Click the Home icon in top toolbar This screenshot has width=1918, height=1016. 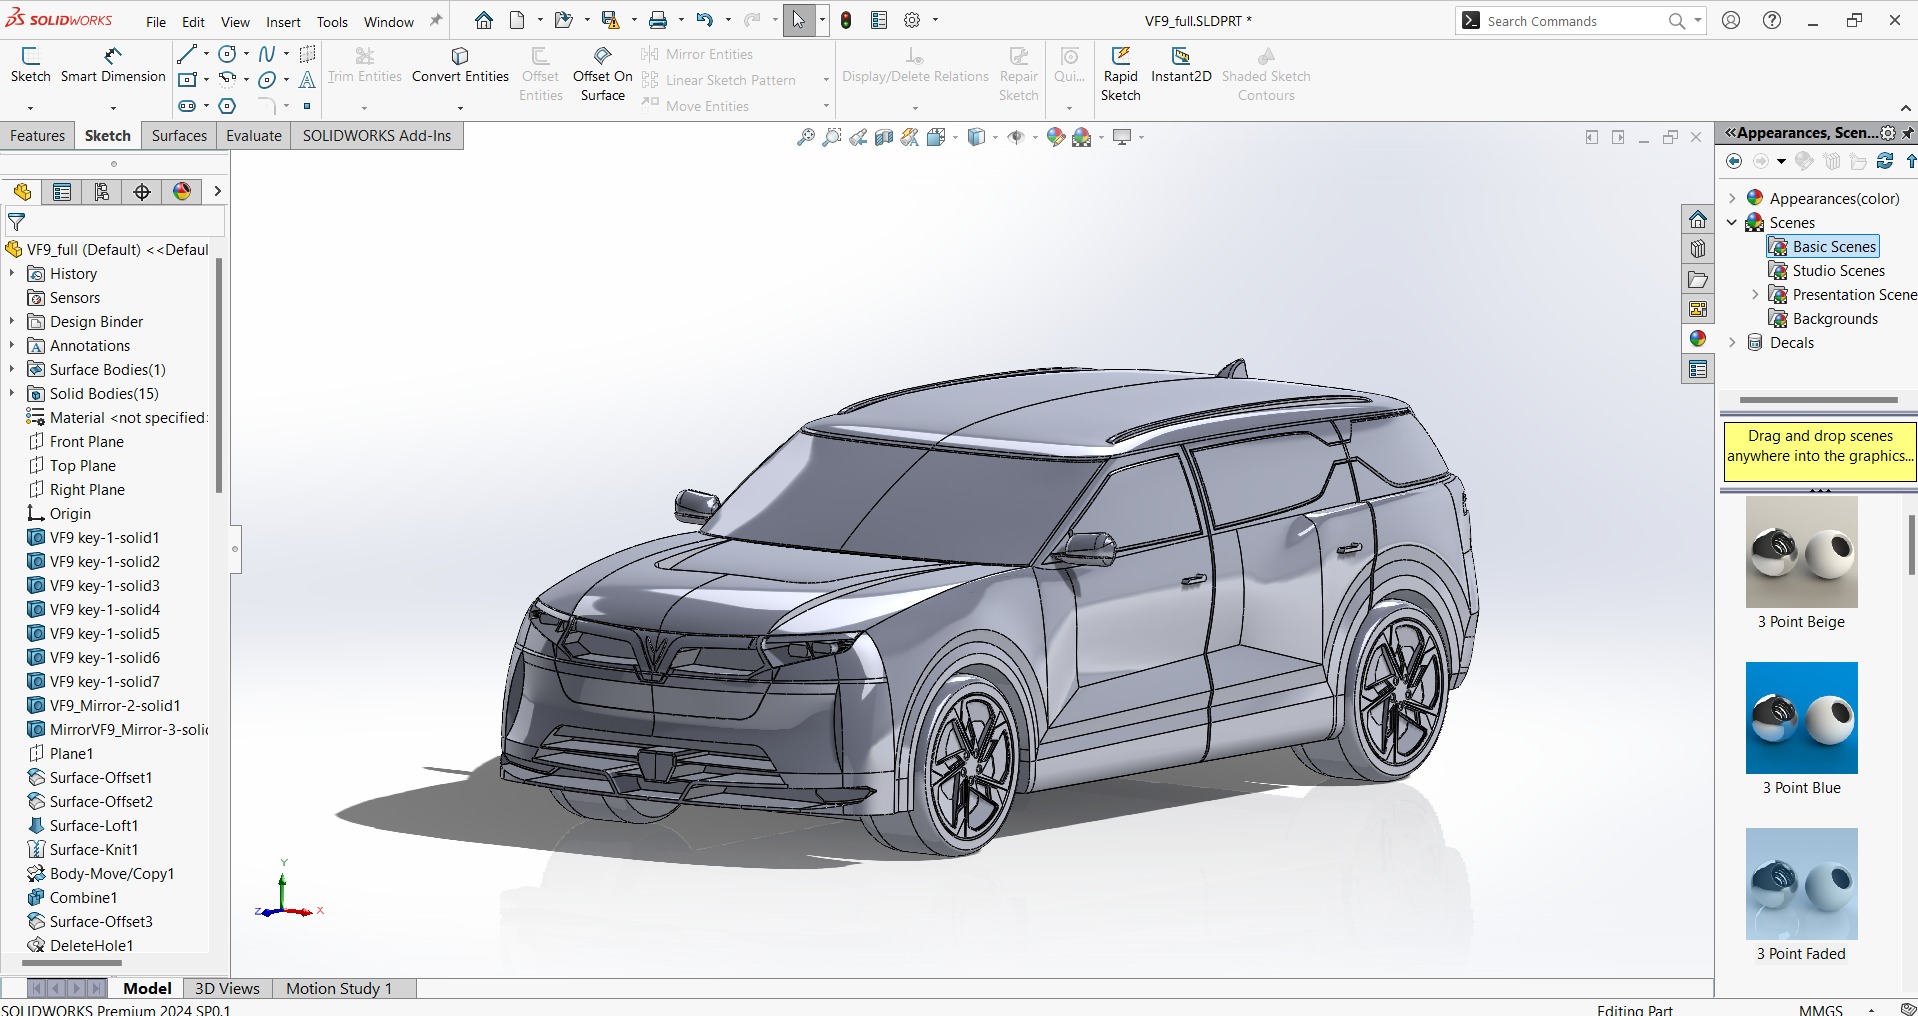[484, 20]
